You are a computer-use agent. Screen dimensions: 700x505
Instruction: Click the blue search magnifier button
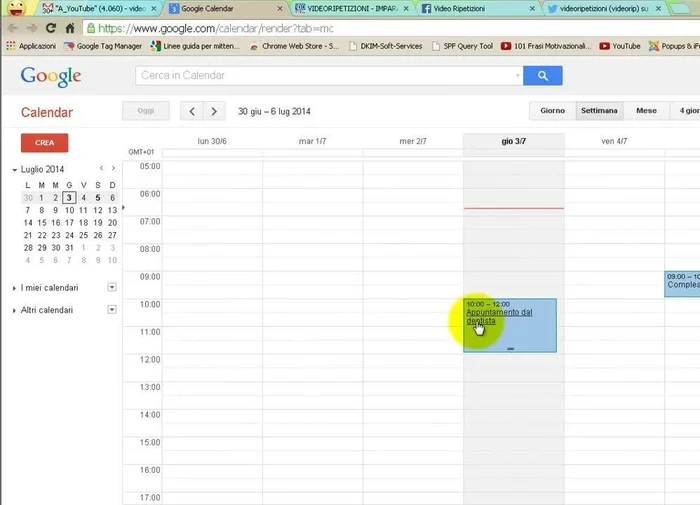(542, 76)
